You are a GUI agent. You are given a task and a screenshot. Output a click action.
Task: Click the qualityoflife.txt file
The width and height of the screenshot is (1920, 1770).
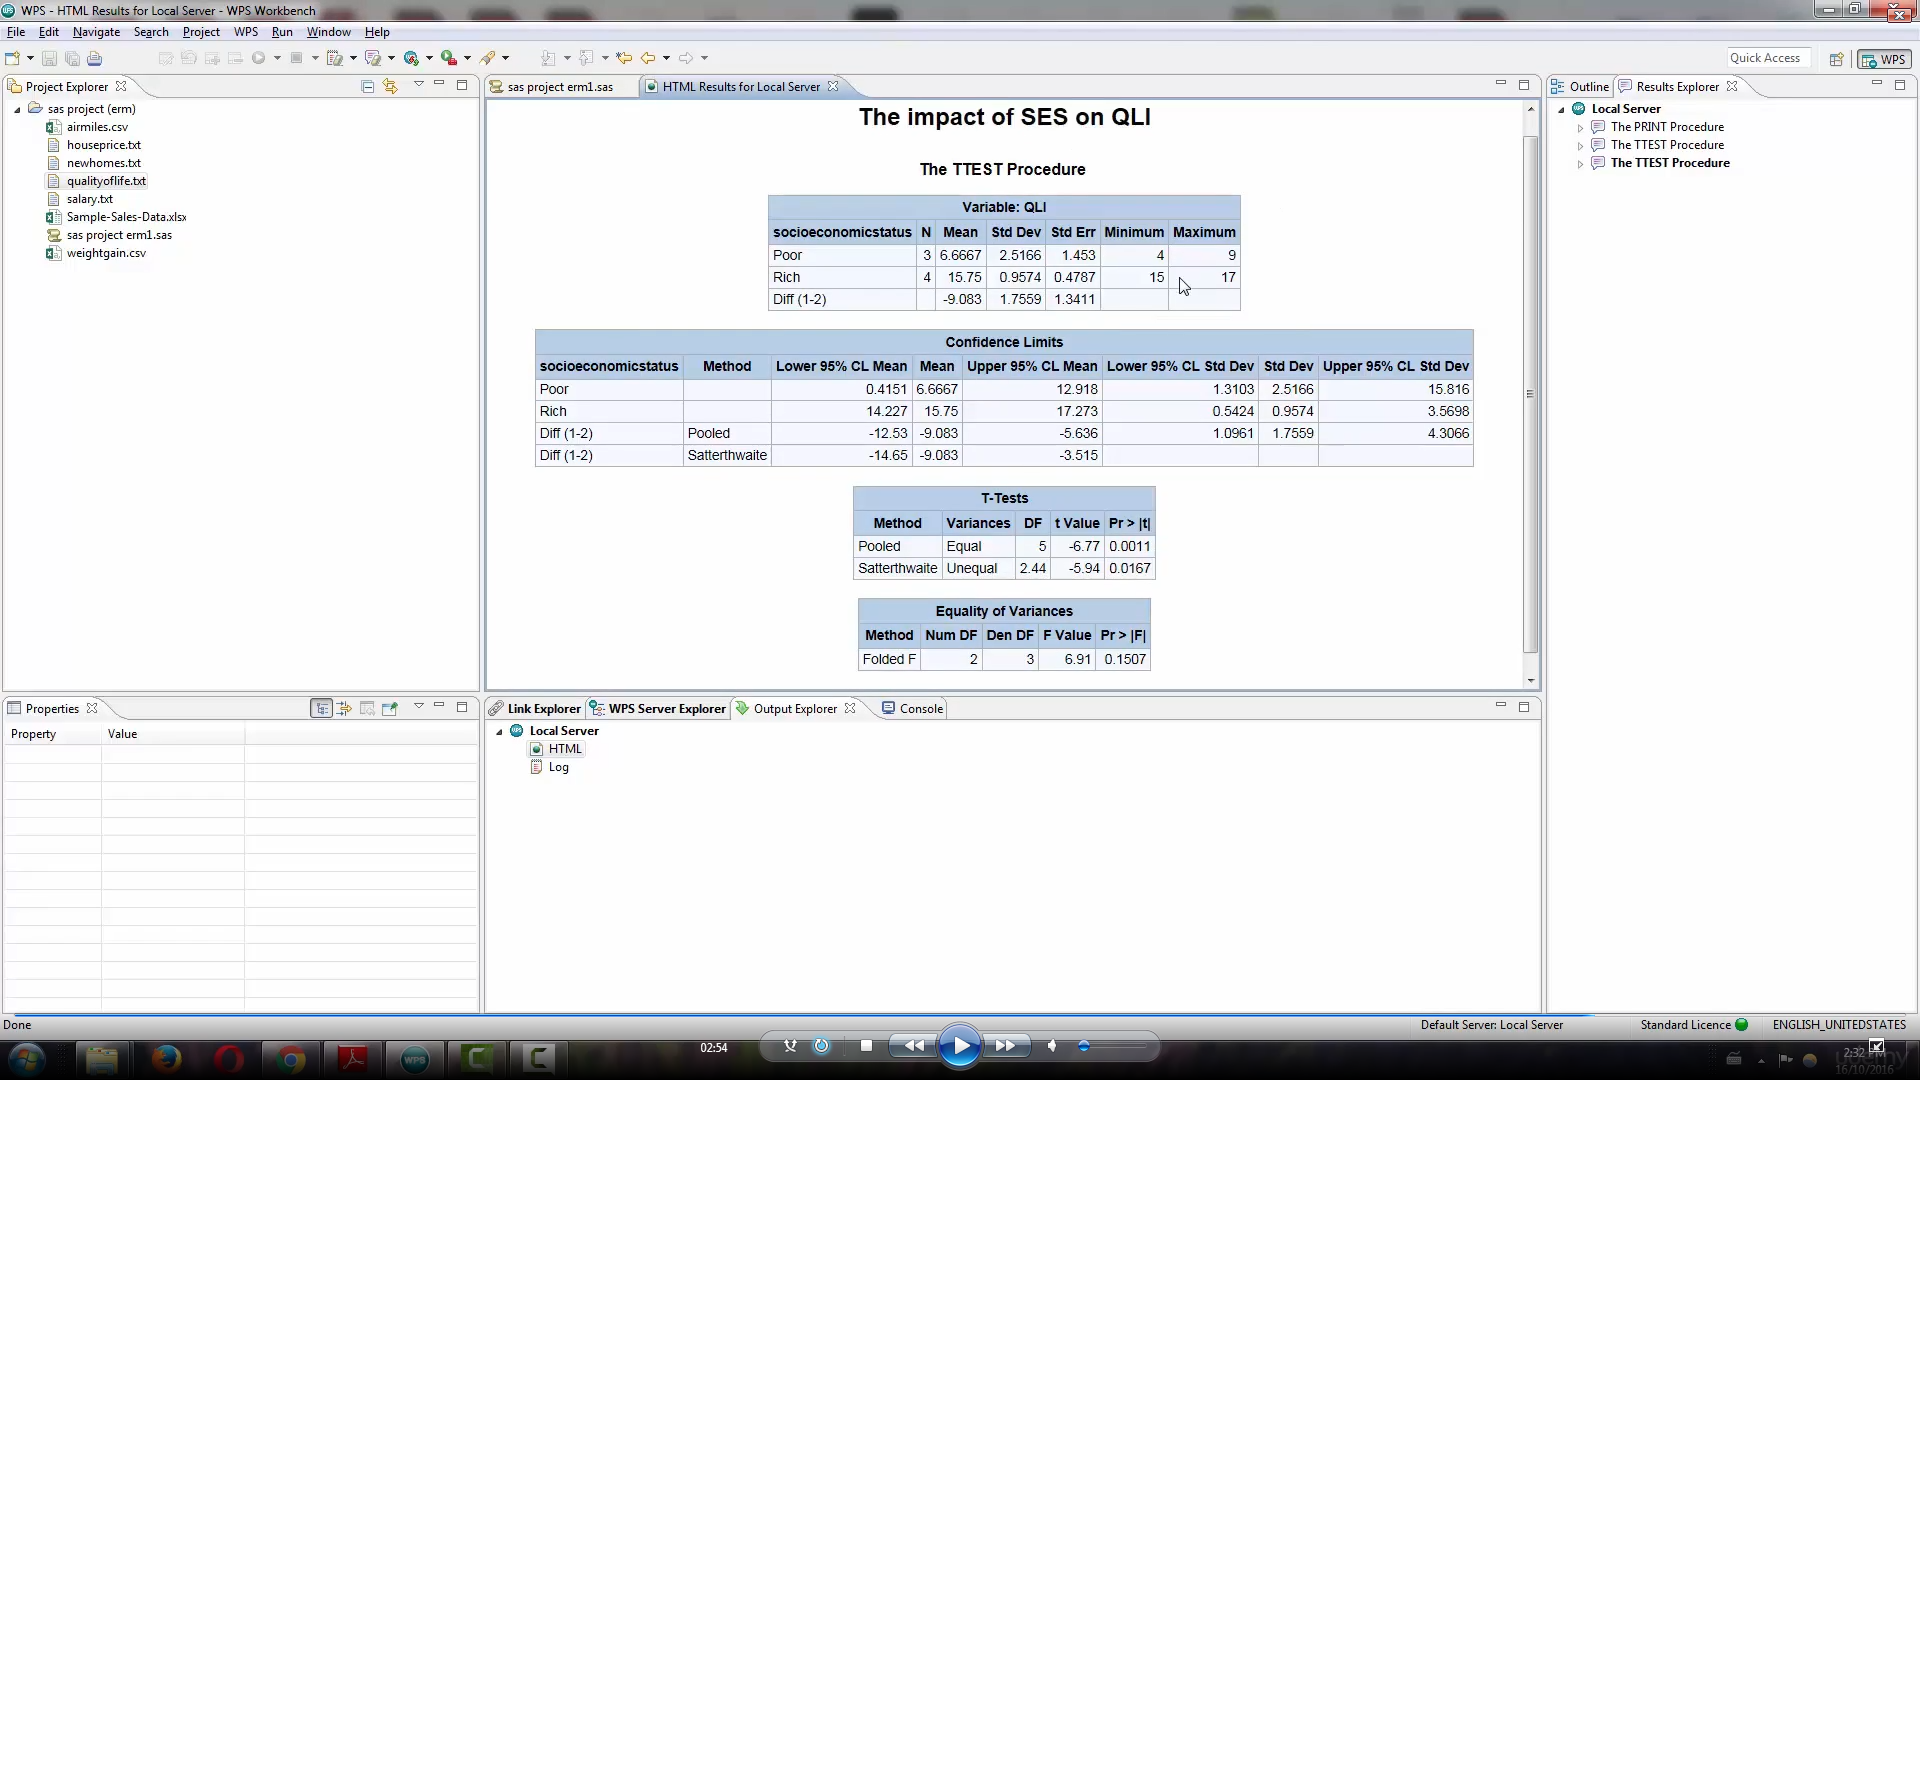(x=107, y=179)
